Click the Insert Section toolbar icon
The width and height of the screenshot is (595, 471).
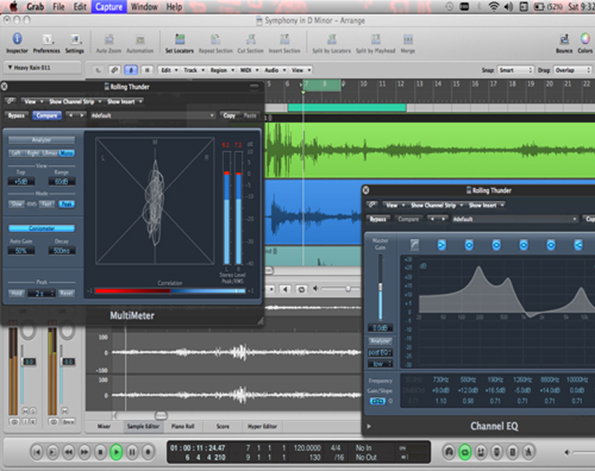284,39
